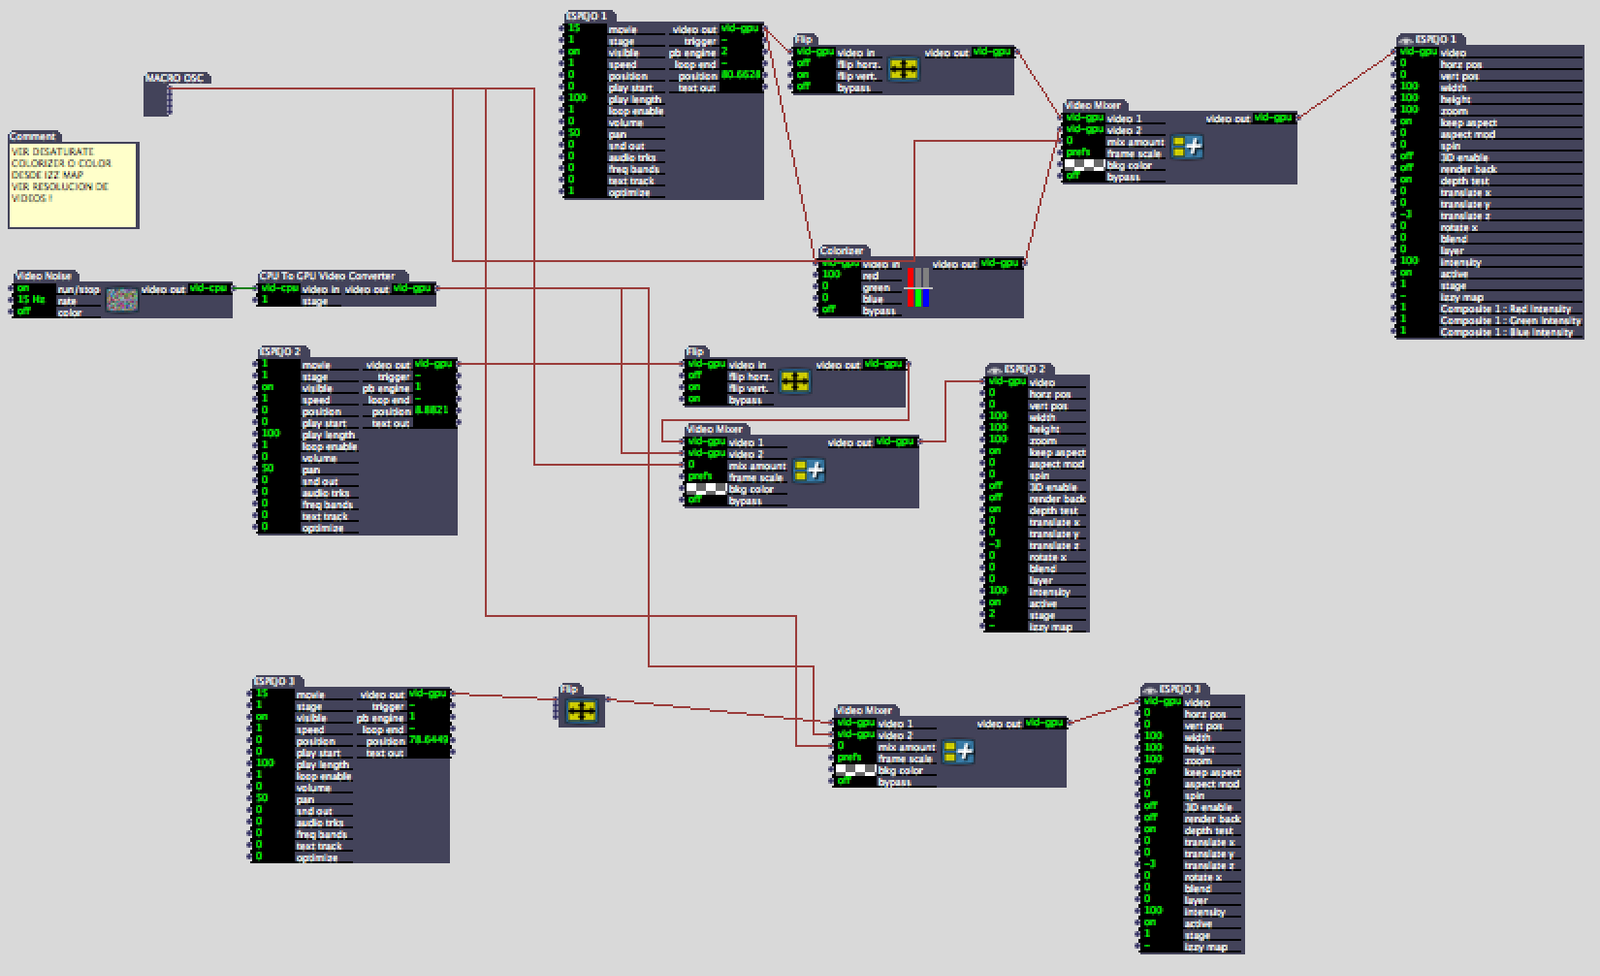
Task: Click the ESPEJO 2 movie player position output value
Action: coord(431,411)
